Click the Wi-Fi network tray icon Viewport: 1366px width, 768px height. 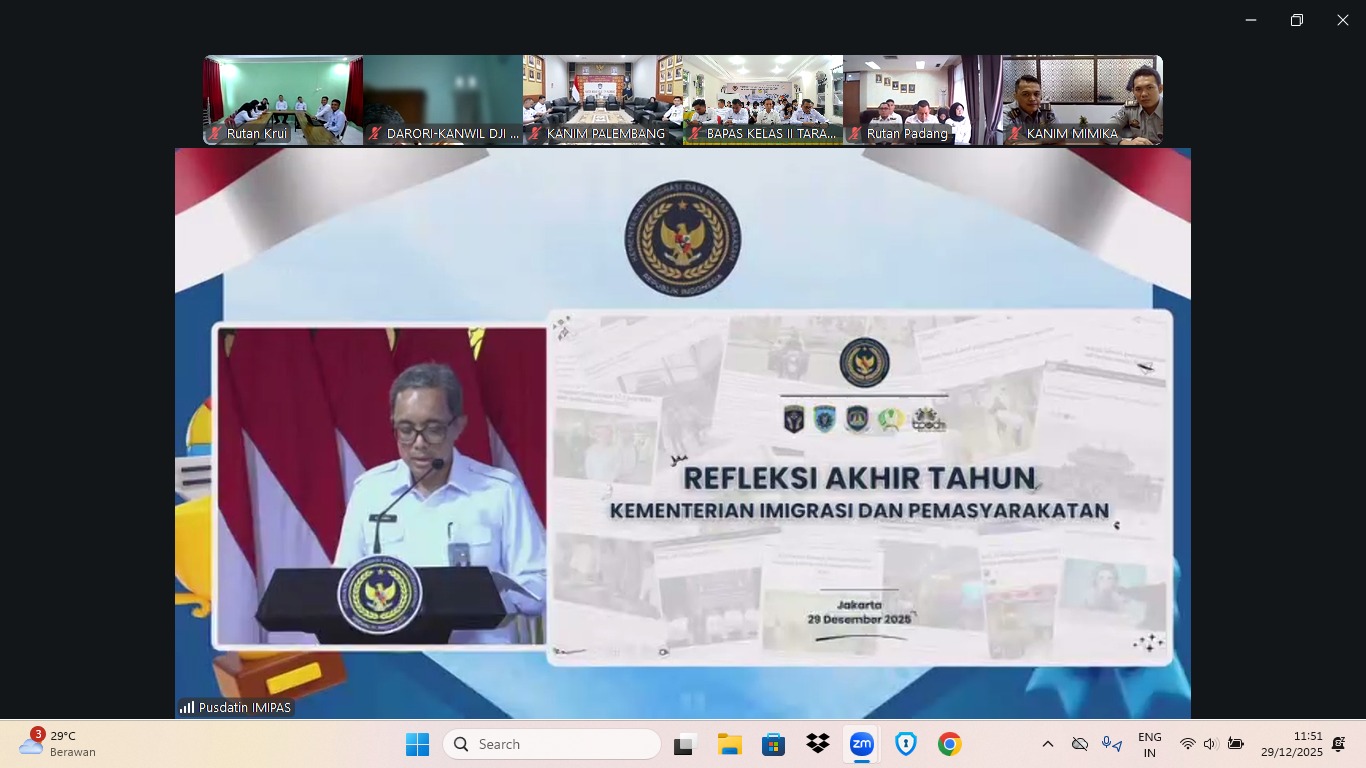tap(1187, 744)
